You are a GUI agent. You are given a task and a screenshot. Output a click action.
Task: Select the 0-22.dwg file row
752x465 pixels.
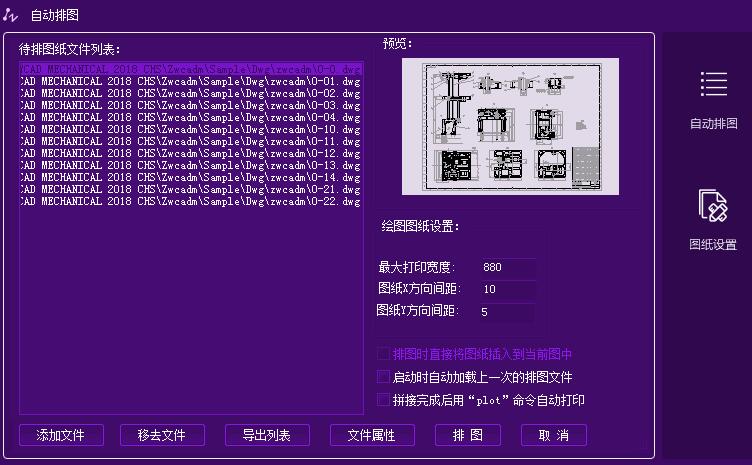[x=191, y=201]
